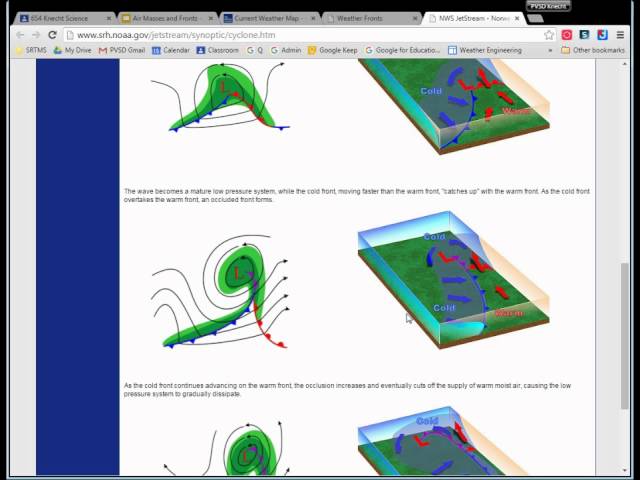Click the occluded front cyclone map diagram

pyautogui.click(x=220, y=292)
